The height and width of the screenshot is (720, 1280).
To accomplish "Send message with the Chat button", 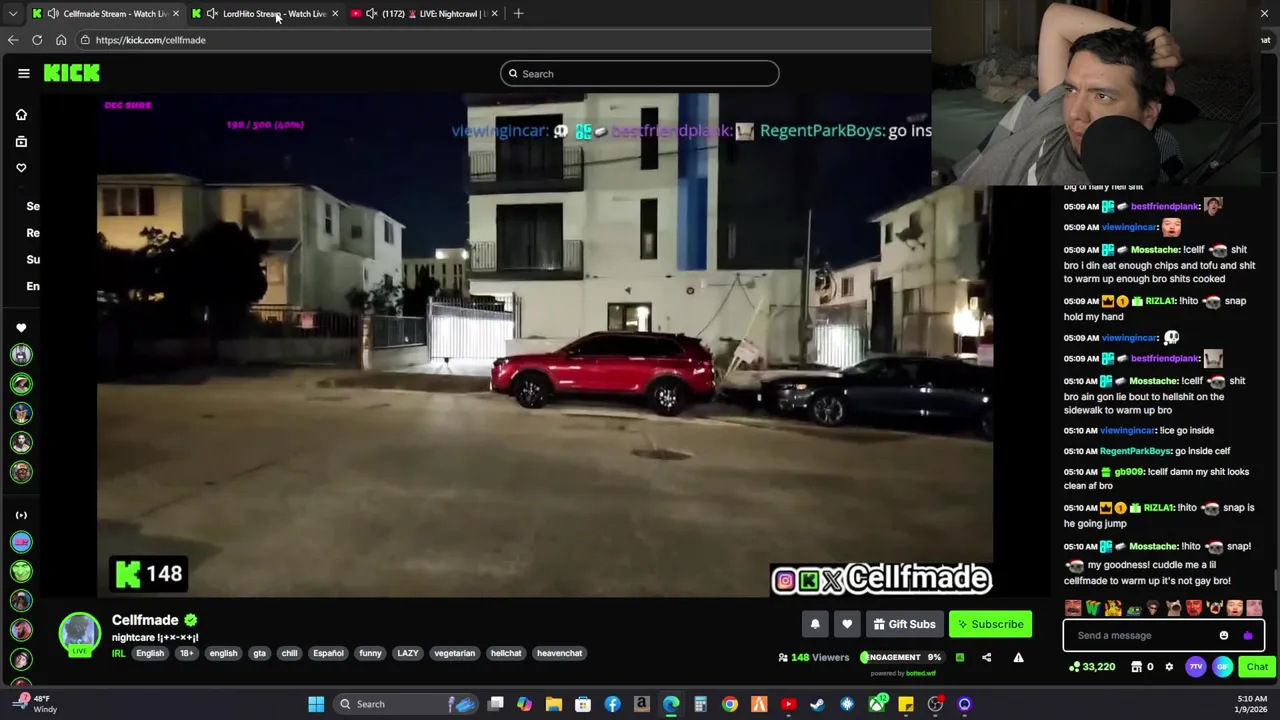I will [x=1257, y=667].
